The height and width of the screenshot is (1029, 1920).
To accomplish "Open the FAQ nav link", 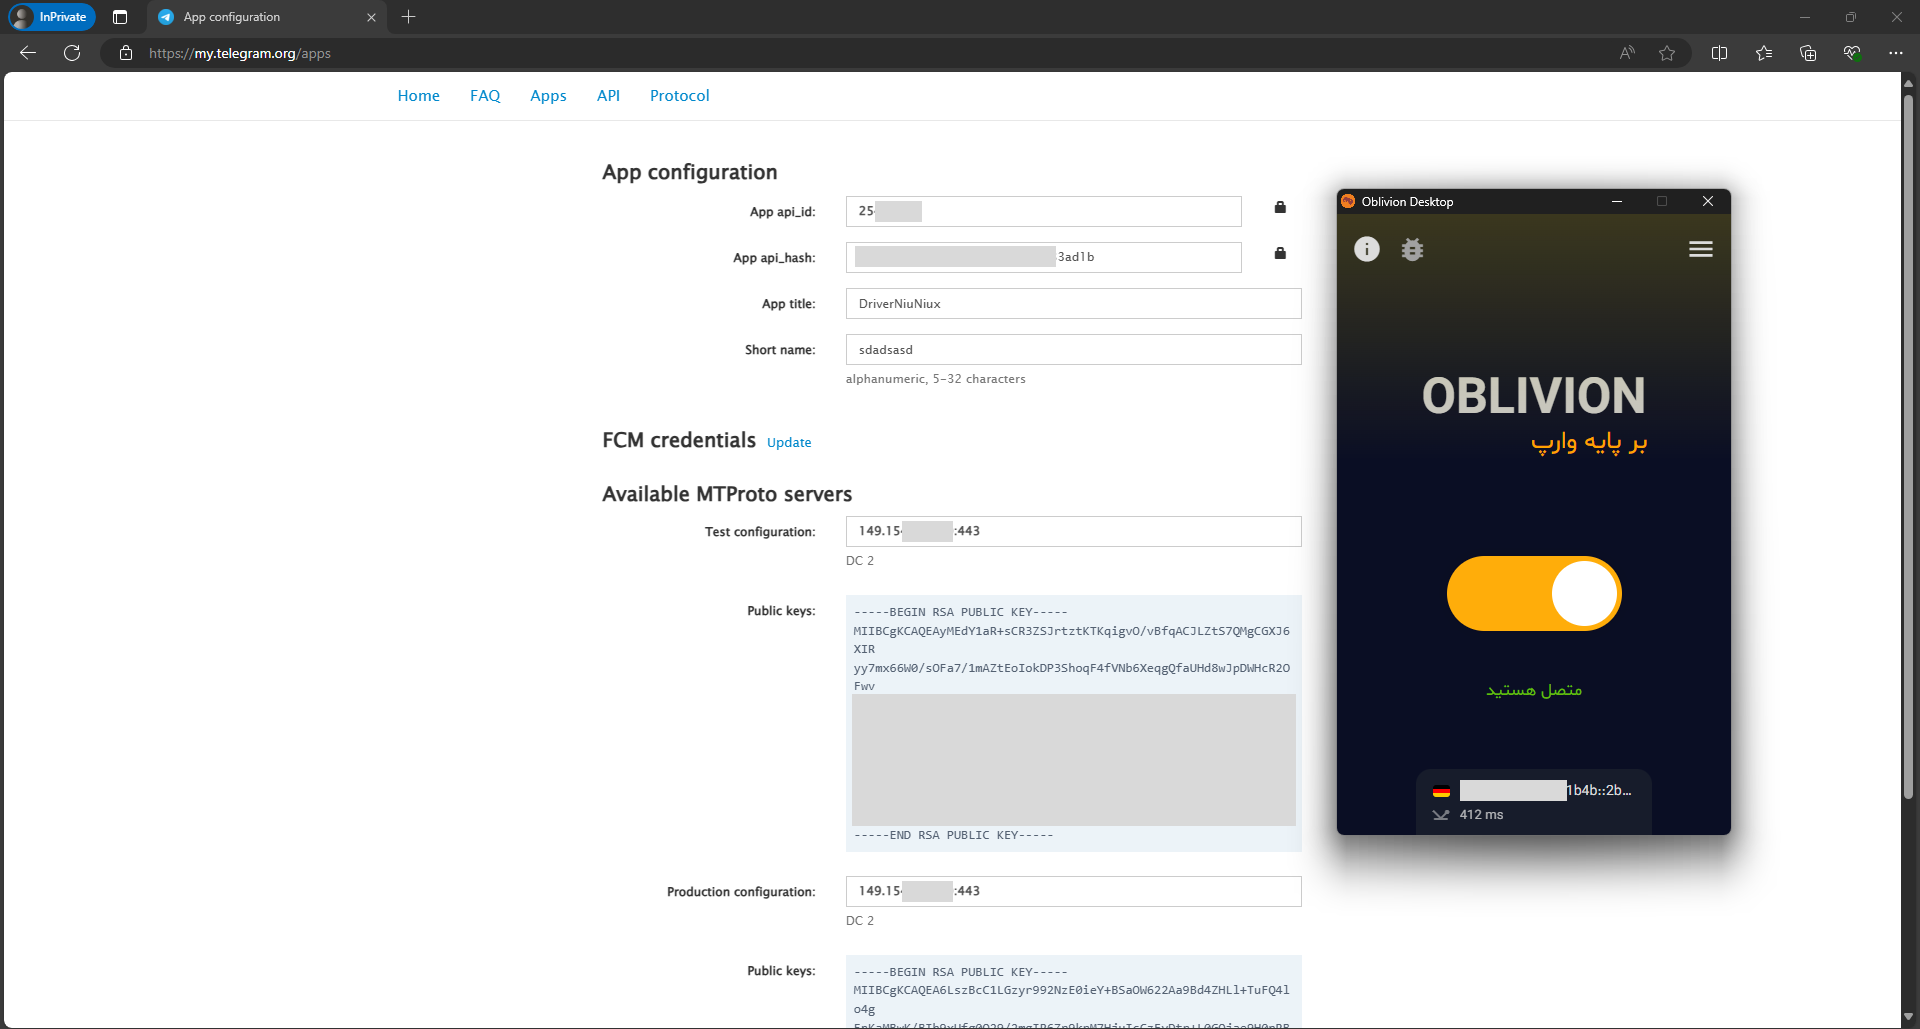I will [485, 96].
